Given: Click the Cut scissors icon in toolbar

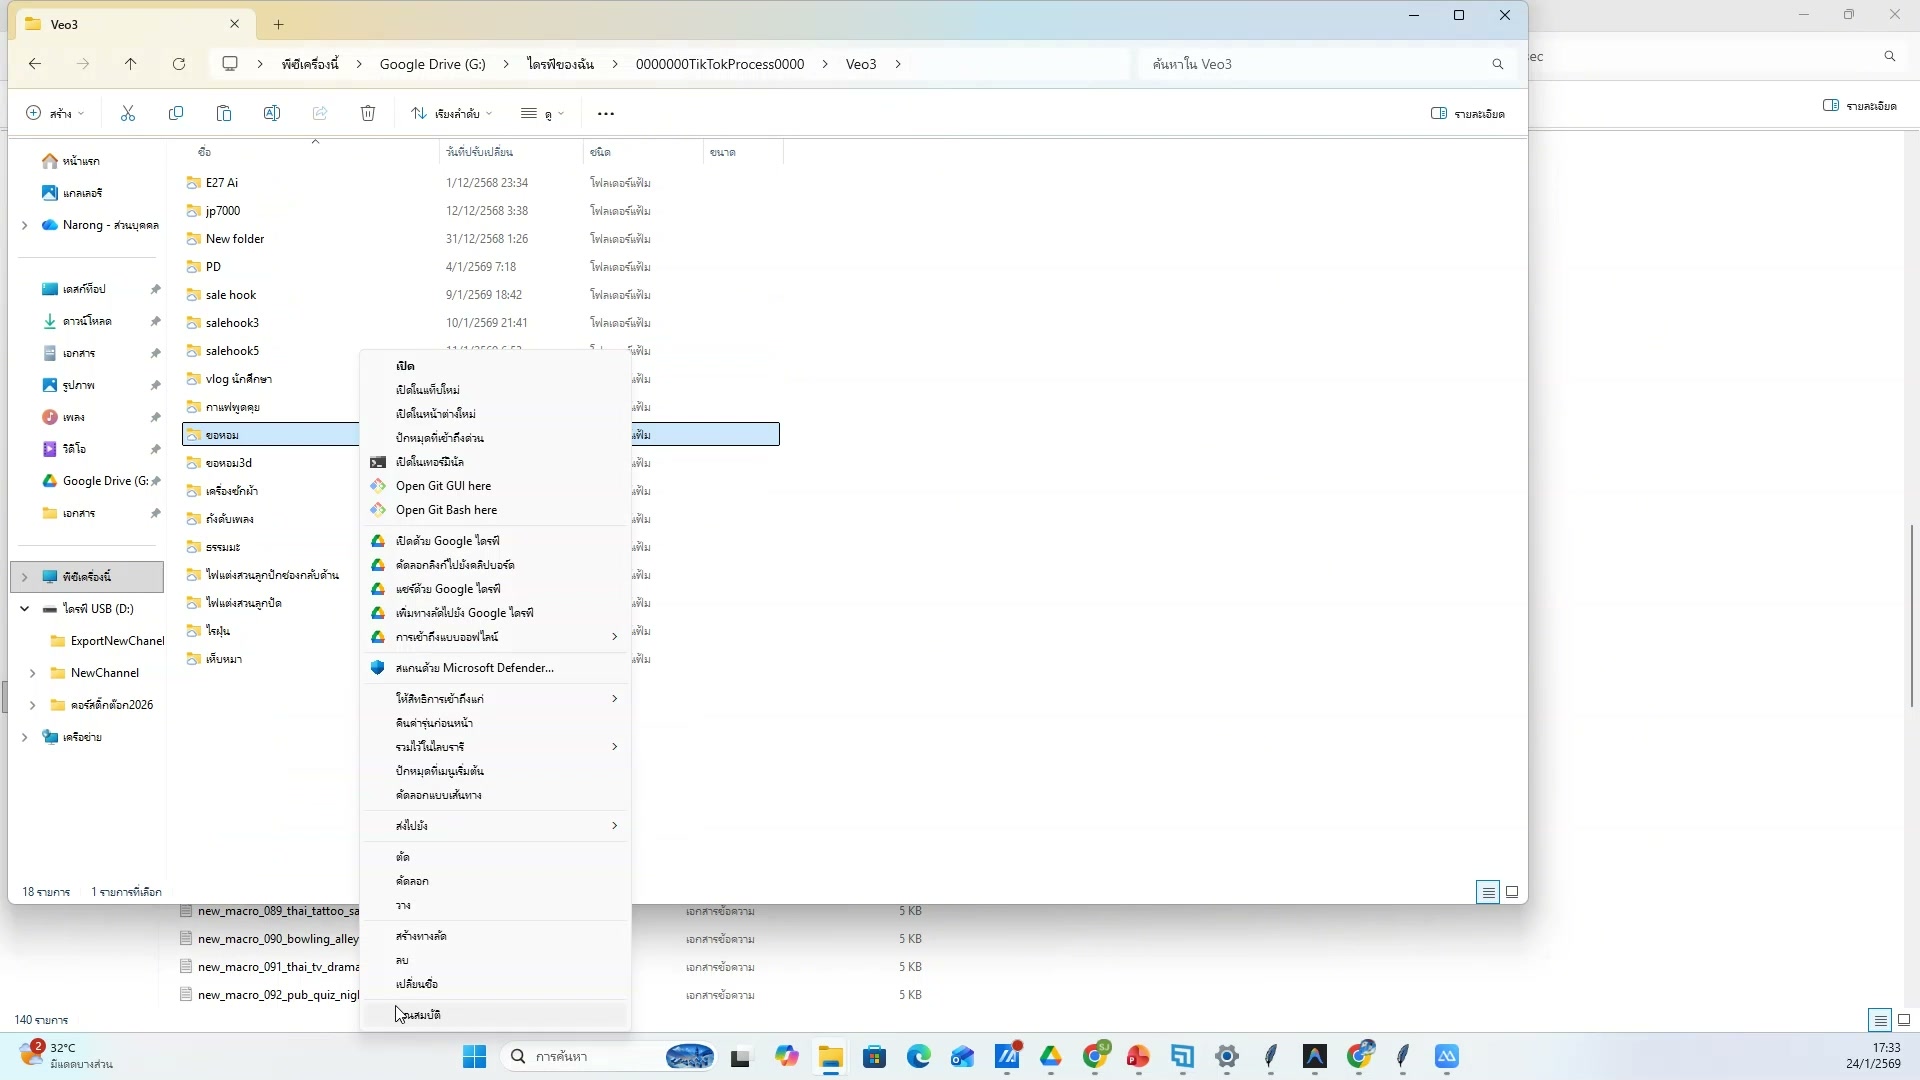Looking at the screenshot, I should 128,114.
